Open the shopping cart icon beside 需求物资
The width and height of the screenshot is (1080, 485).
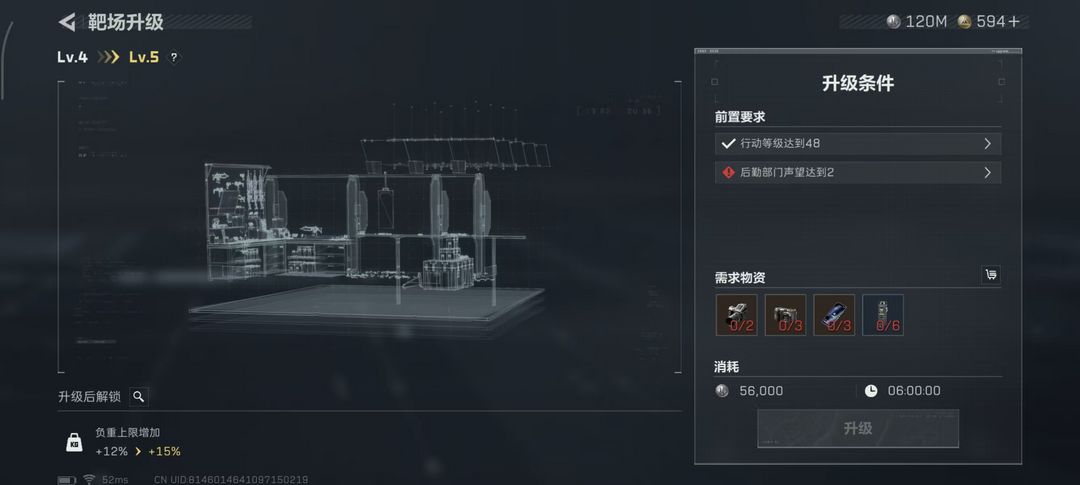coord(990,275)
